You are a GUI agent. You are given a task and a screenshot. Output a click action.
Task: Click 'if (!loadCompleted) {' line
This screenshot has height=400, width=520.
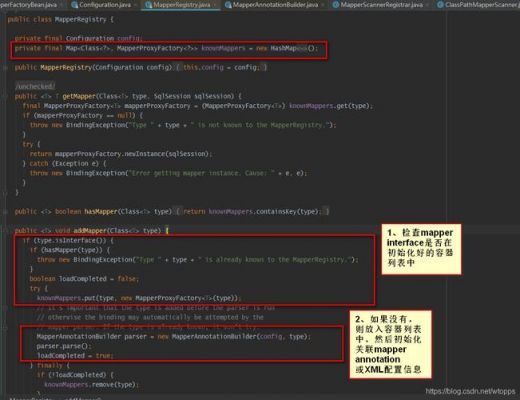[75, 375]
